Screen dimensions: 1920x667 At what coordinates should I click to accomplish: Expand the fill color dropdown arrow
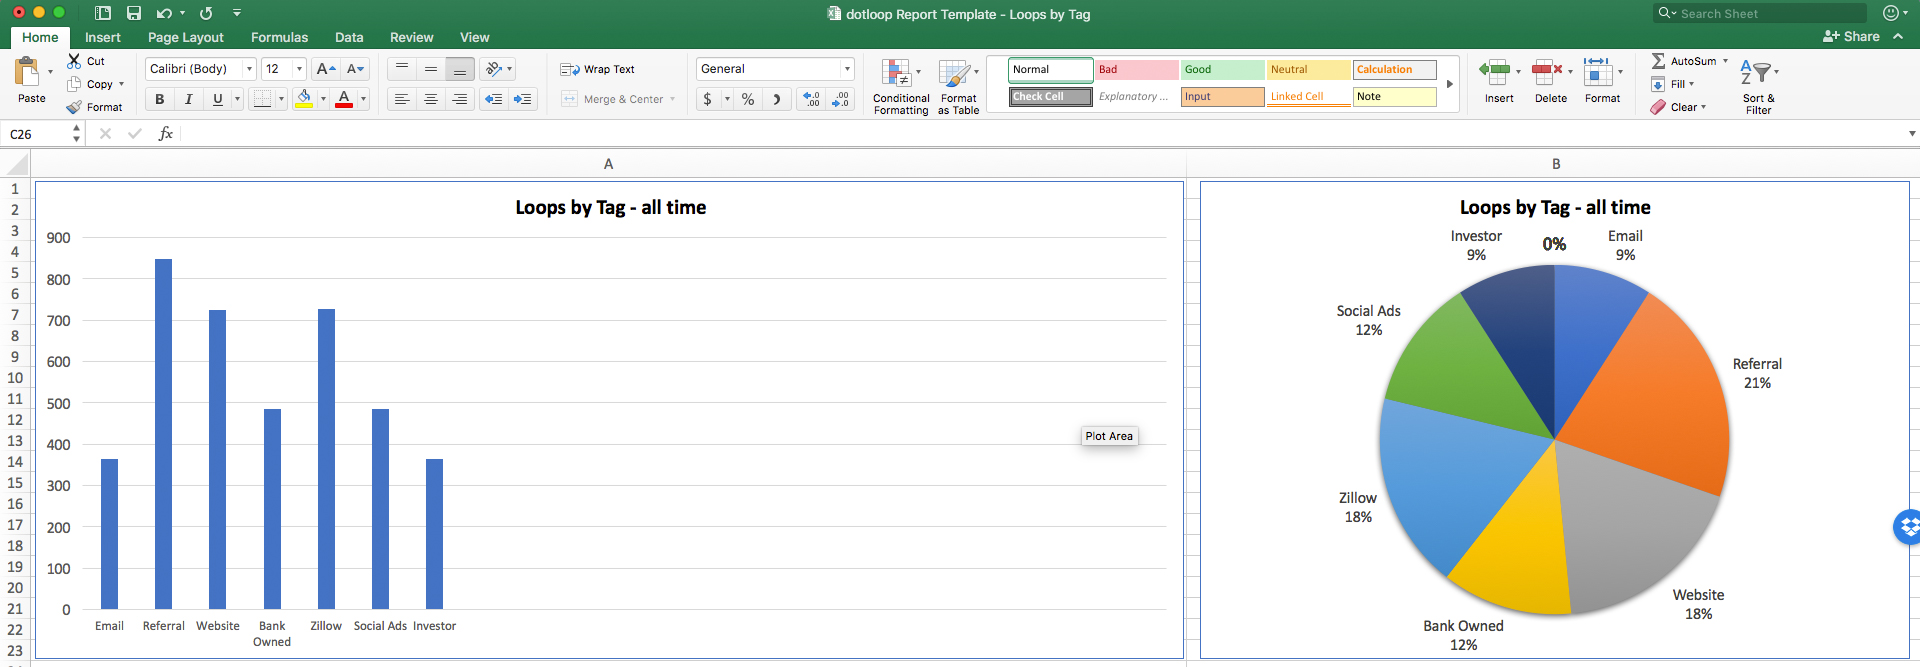(323, 99)
